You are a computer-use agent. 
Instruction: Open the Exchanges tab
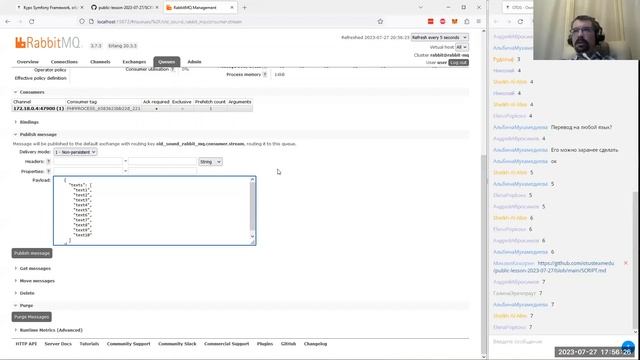click(x=134, y=62)
